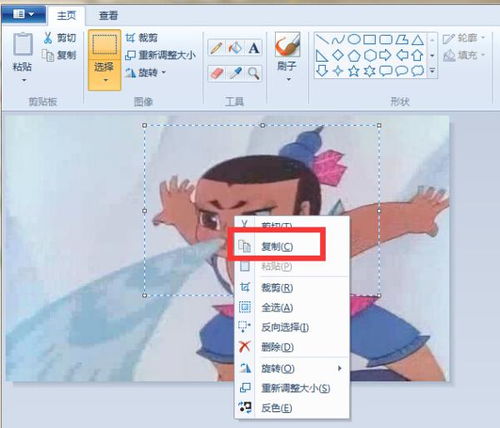The height and width of the screenshot is (428, 500).
Task: Select the Fill with color bucket tool
Action: point(235,48)
